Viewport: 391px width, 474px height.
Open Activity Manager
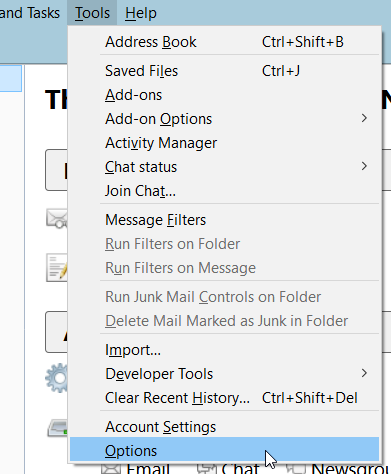224,143
